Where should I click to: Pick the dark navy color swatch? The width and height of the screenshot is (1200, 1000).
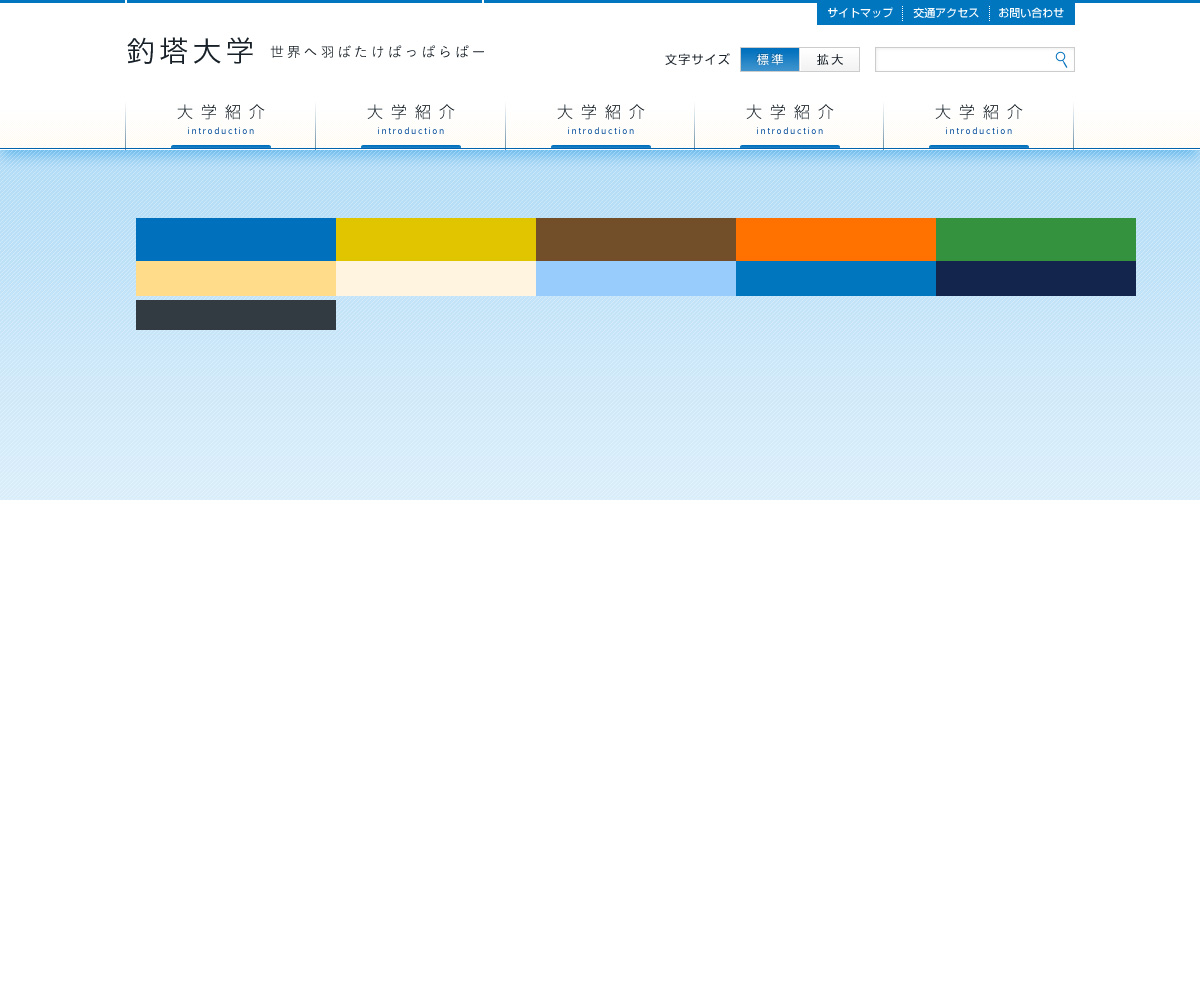tap(1036, 279)
